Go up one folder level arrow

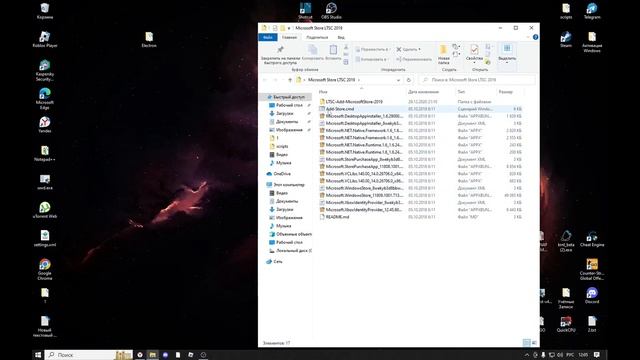290,80
